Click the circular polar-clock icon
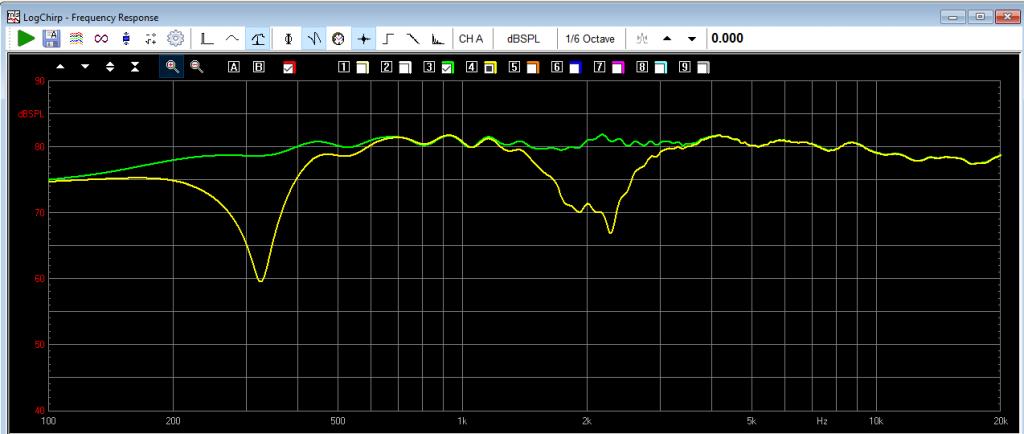 pos(338,39)
